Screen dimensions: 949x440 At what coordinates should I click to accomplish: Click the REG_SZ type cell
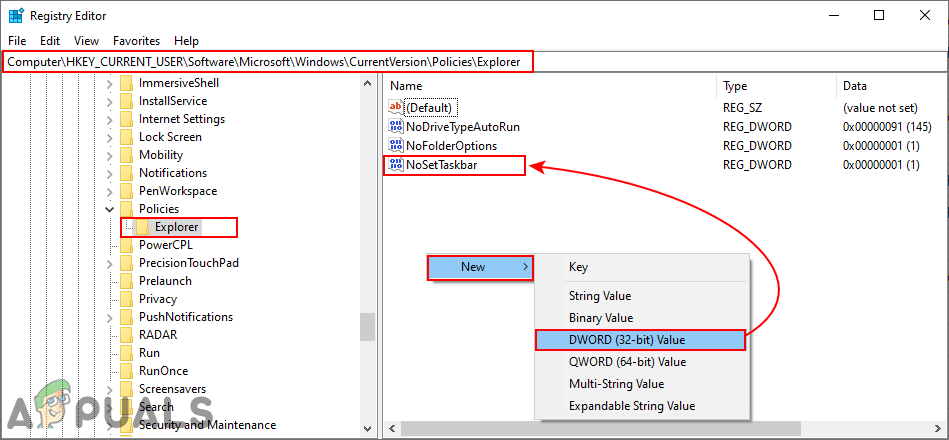742,108
